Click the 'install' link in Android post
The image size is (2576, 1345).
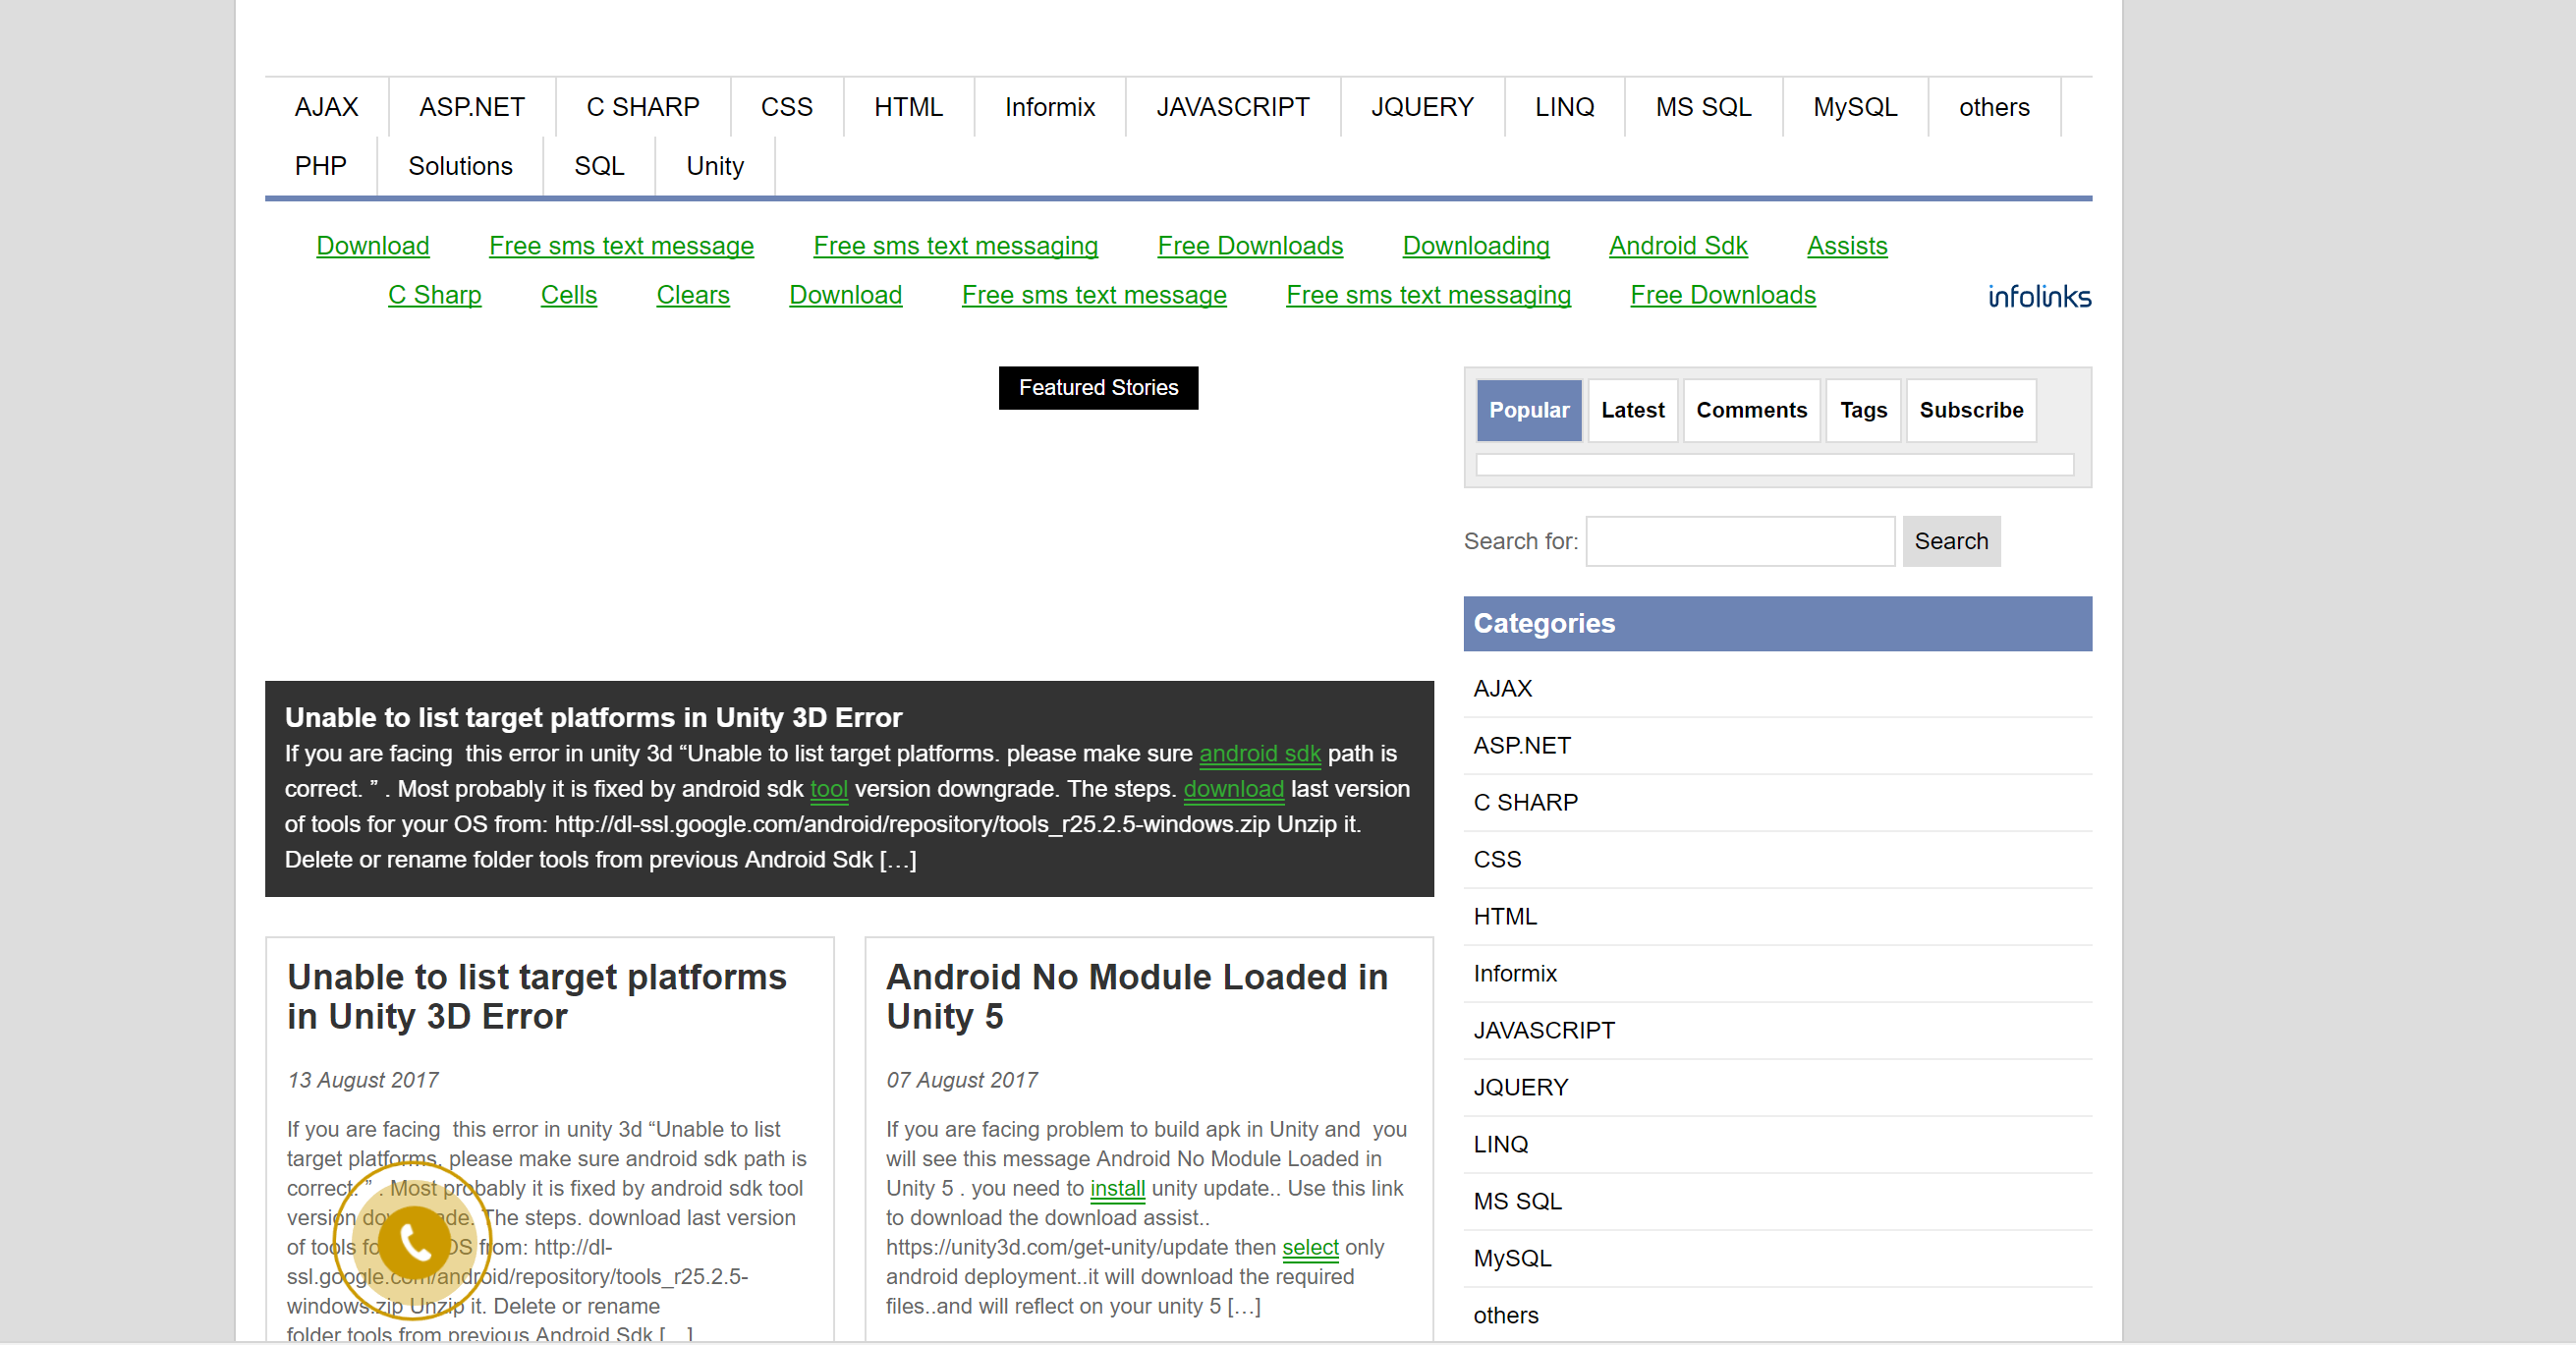1116,1188
